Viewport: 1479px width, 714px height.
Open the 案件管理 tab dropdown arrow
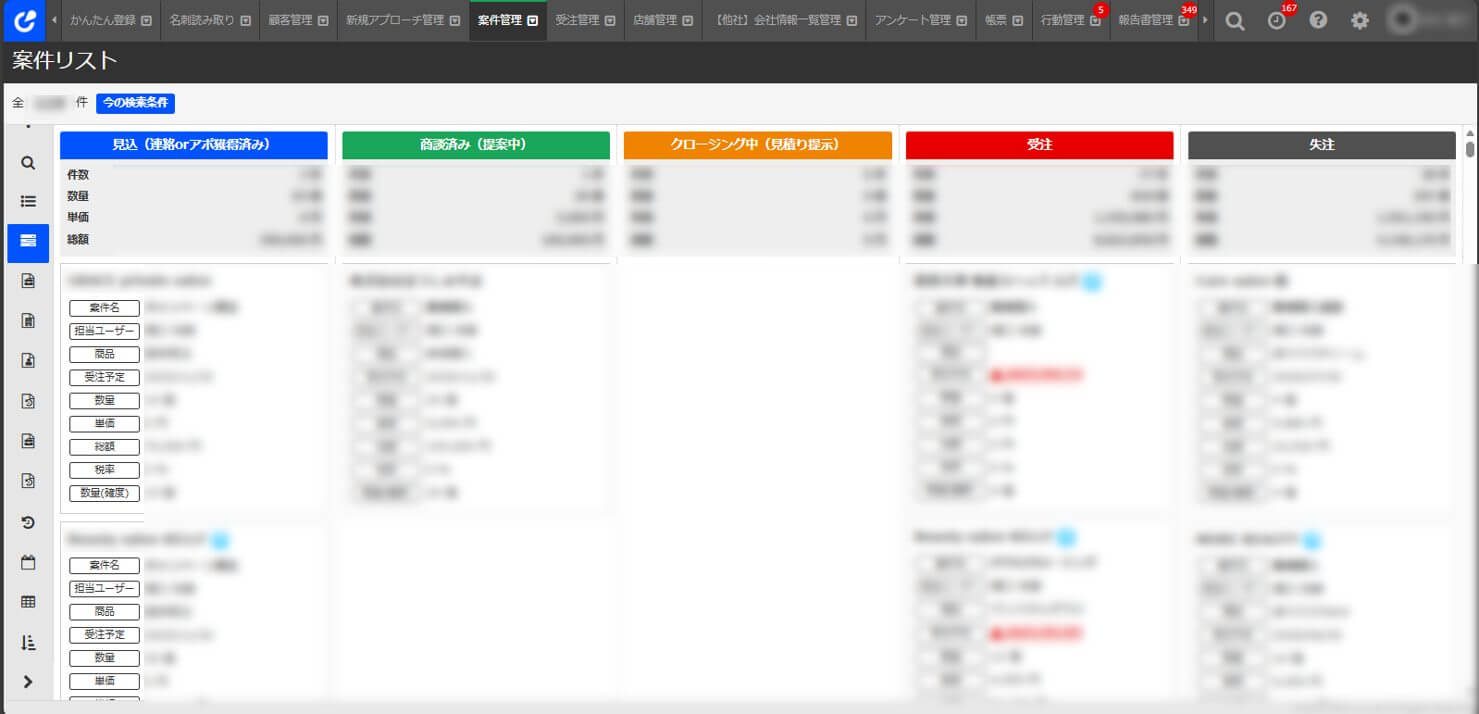(533, 20)
